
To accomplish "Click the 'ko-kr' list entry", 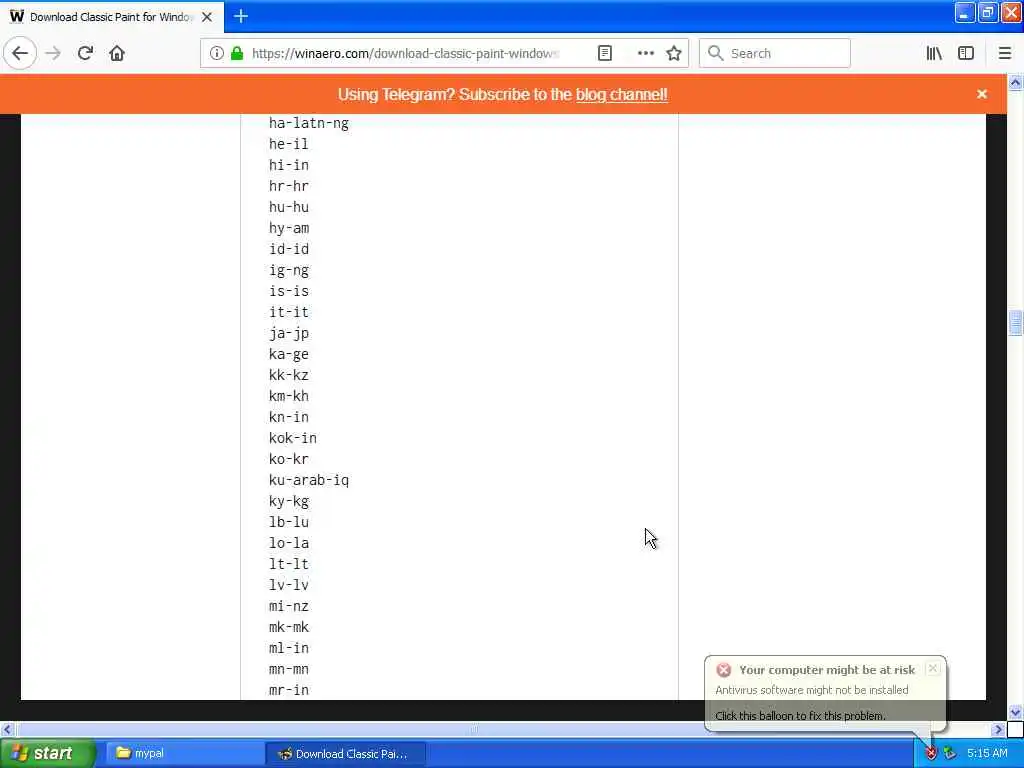I will click(289, 459).
